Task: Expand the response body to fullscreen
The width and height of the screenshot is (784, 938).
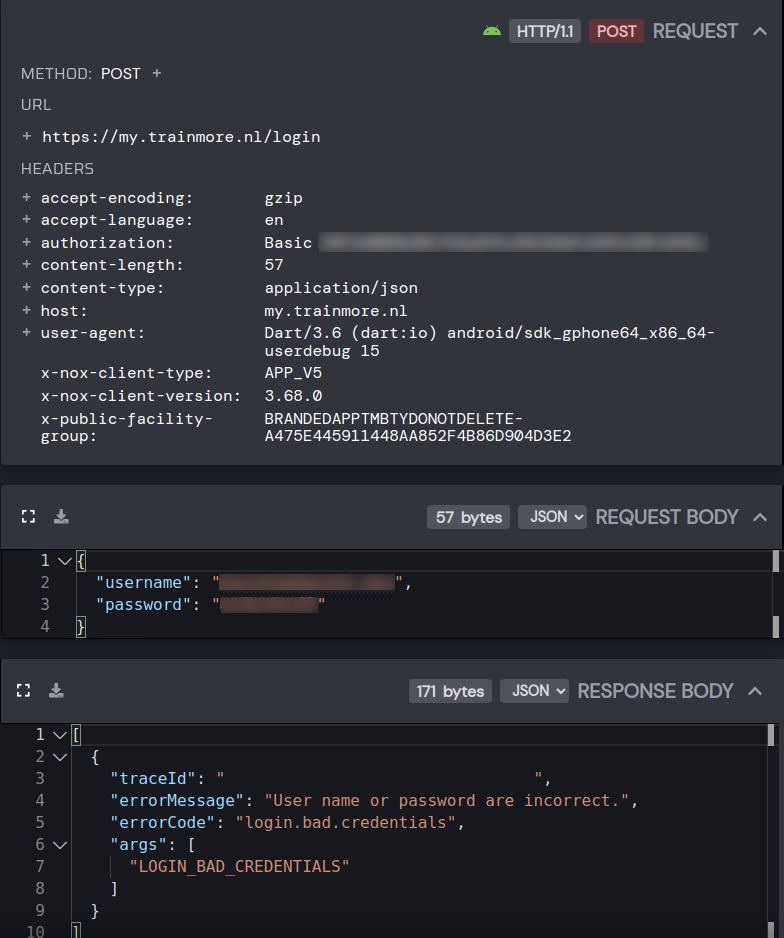Action: click(x=24, y=691)
